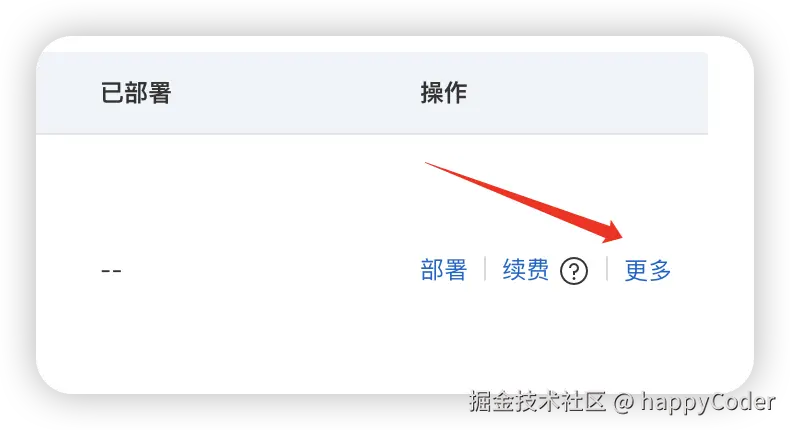Click the 掘金技术社区 watermark text
This screenshot has height=430, width=790.
click(538, 402)
